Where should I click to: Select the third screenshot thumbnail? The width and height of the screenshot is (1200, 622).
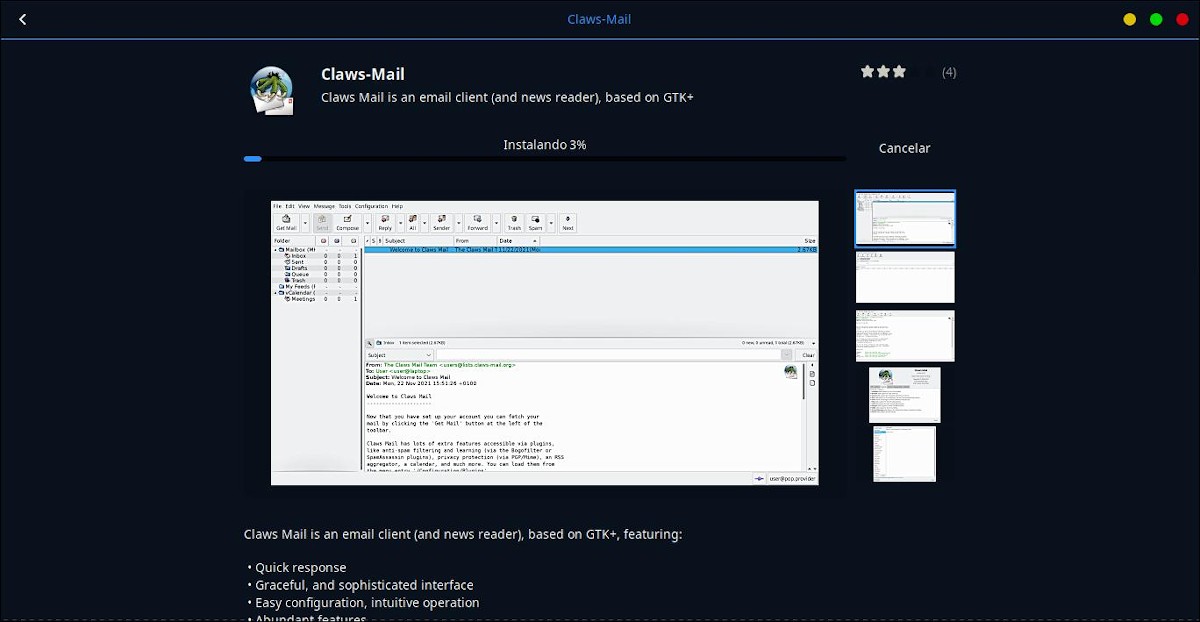[x=905, y=336]
